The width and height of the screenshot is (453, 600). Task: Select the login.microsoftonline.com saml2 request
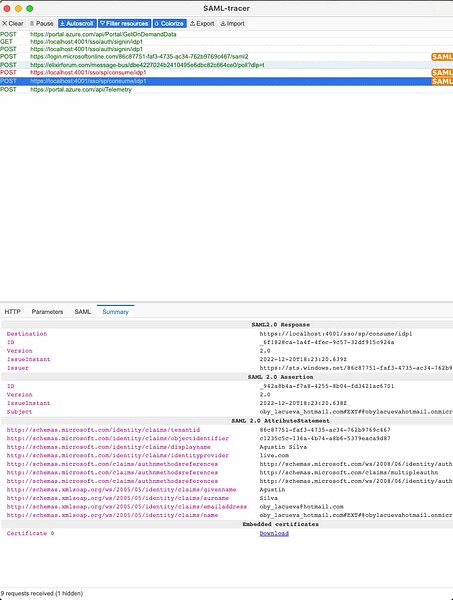226,57
